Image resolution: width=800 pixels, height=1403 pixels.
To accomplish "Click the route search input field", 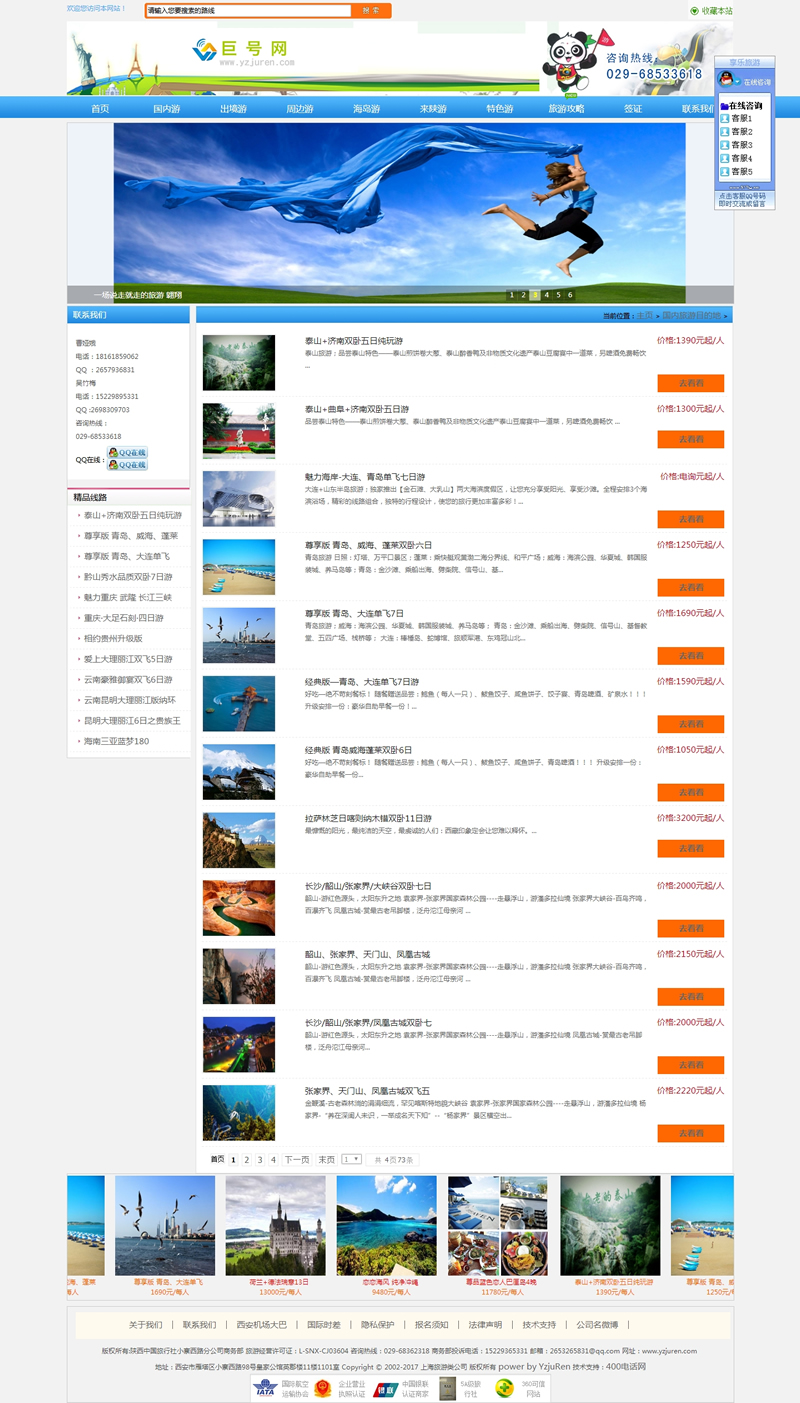I will point(247,11).
